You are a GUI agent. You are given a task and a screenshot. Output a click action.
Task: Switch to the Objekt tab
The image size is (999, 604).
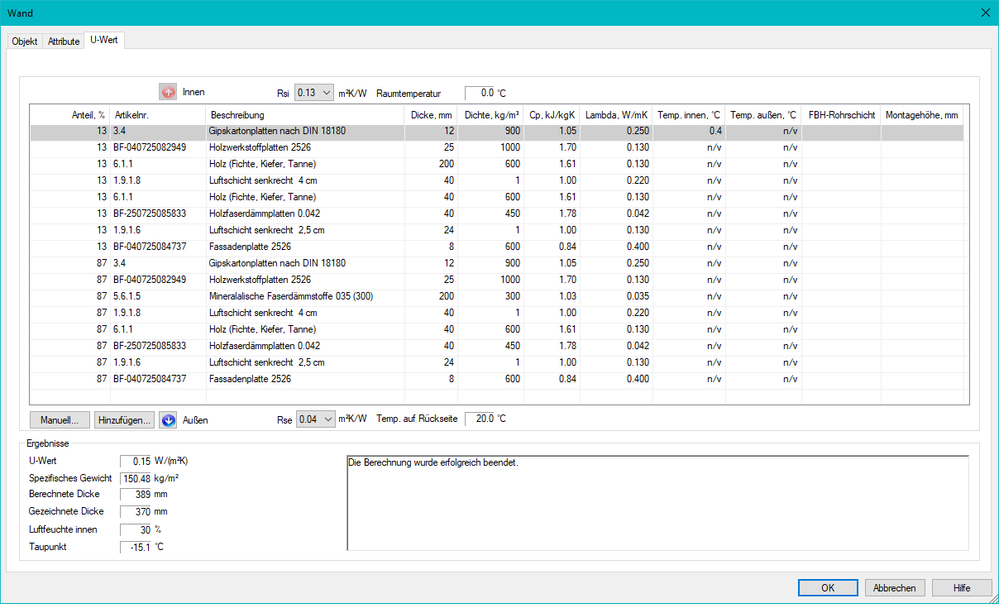[25, 41]
